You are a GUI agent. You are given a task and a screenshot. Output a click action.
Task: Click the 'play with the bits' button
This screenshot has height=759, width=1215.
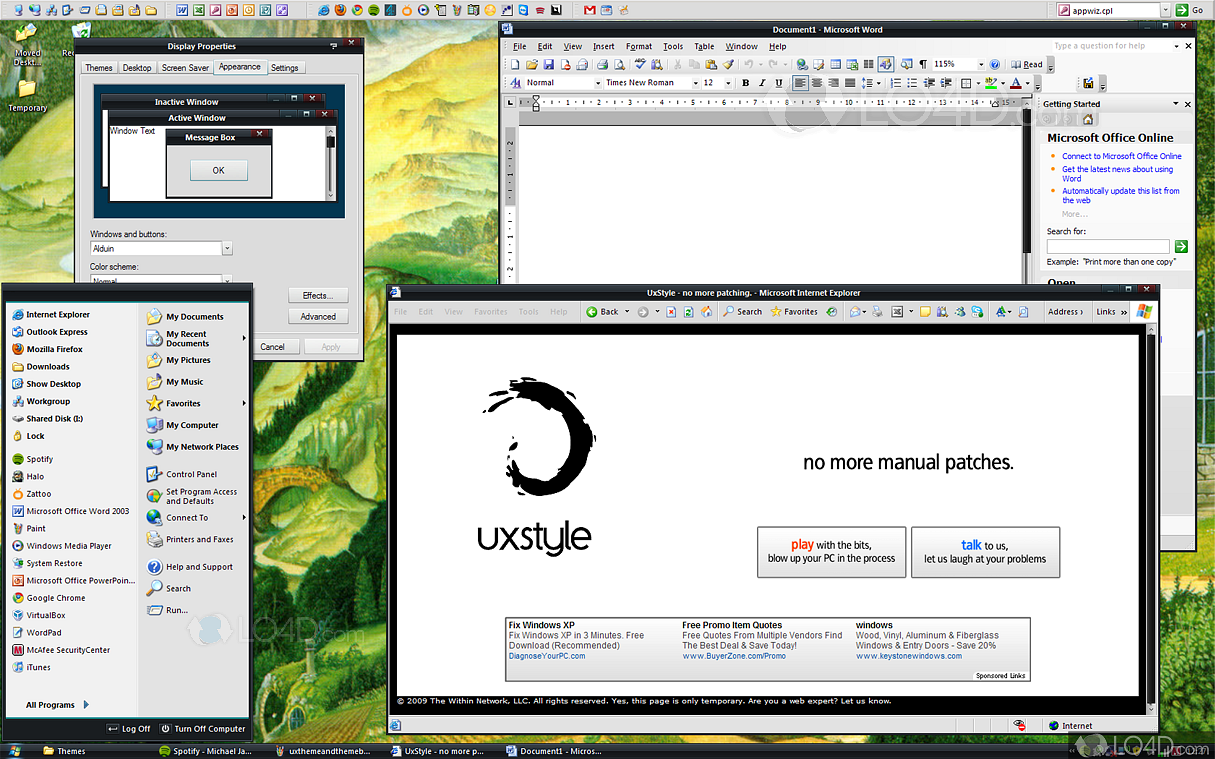831,552
